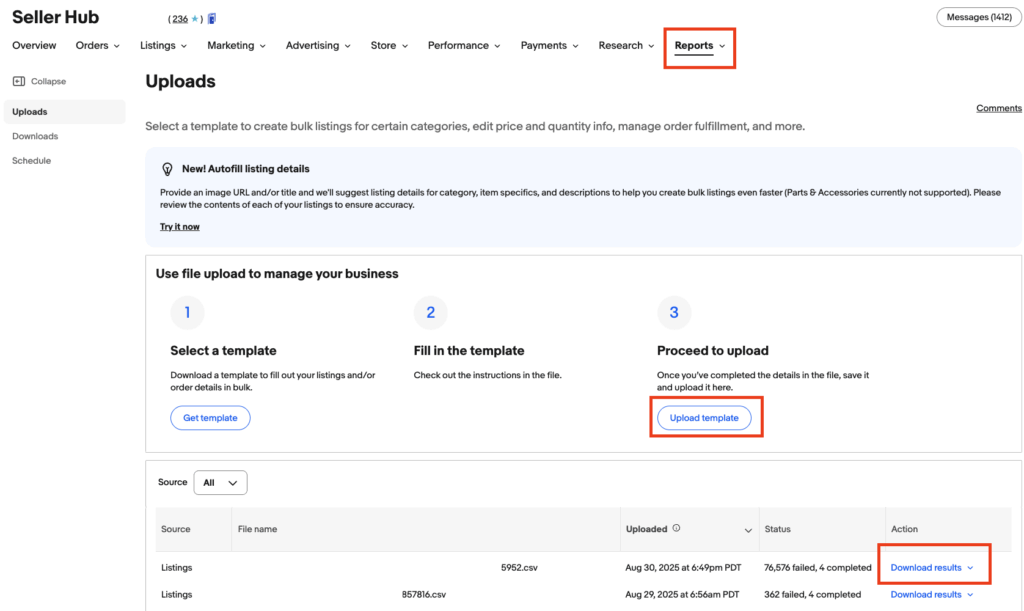1024x611 pixels.
Task: Open the Listings menu
Action: pos(163,46)
